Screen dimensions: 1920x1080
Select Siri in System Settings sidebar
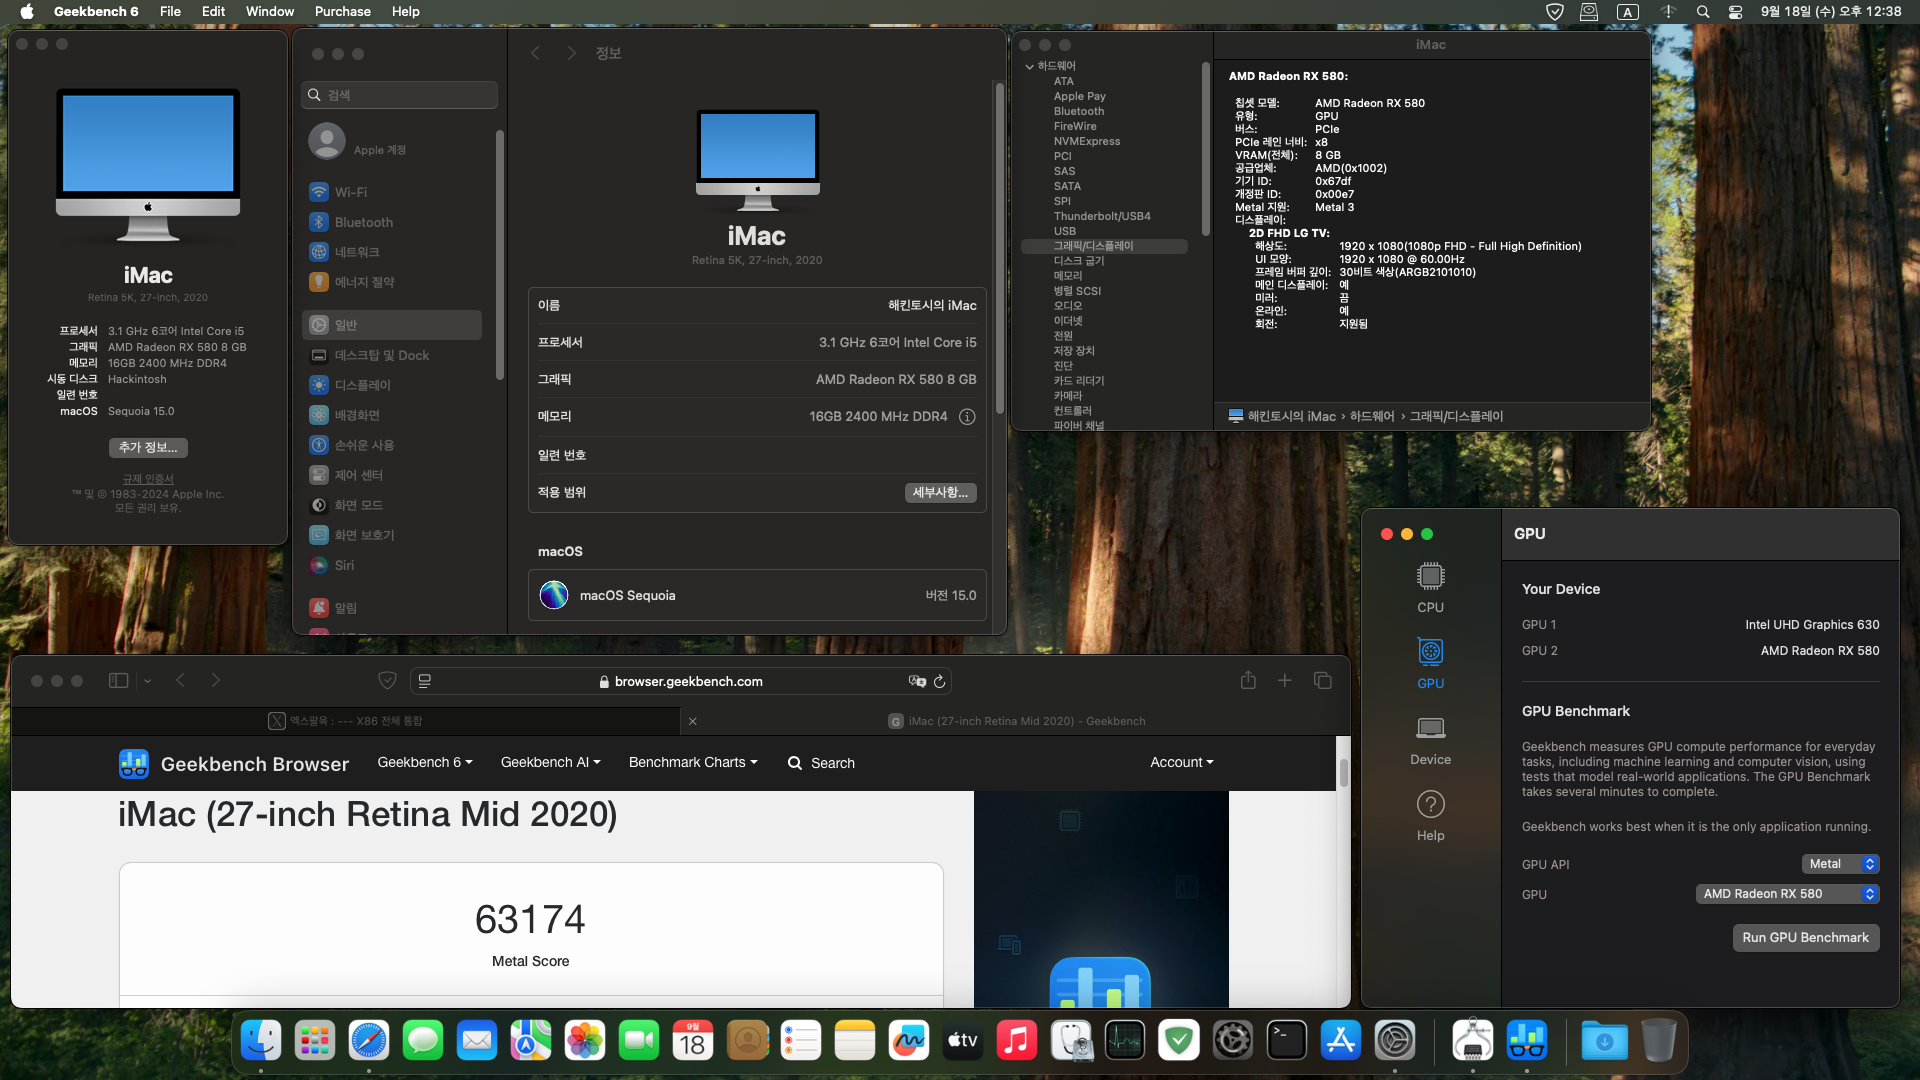[392, 565]
